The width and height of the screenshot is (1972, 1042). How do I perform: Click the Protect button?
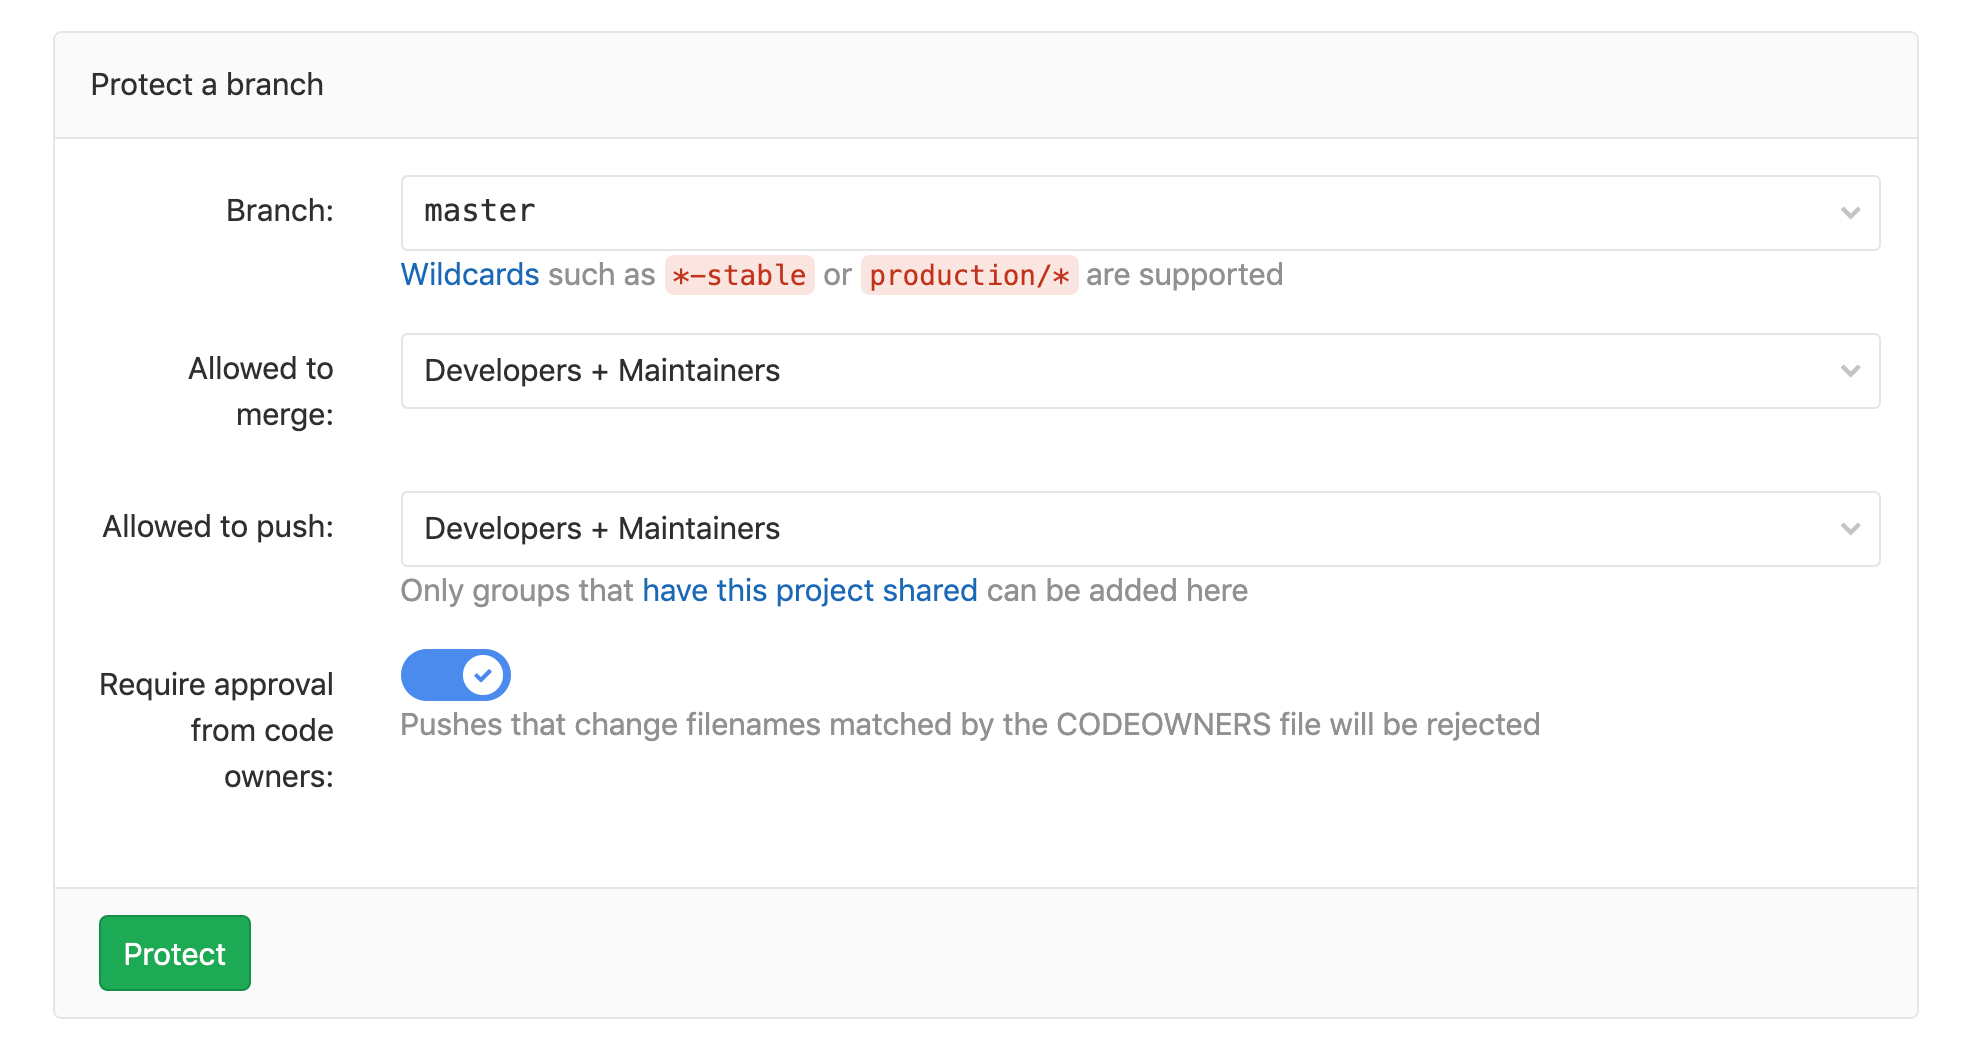point(174,952)
